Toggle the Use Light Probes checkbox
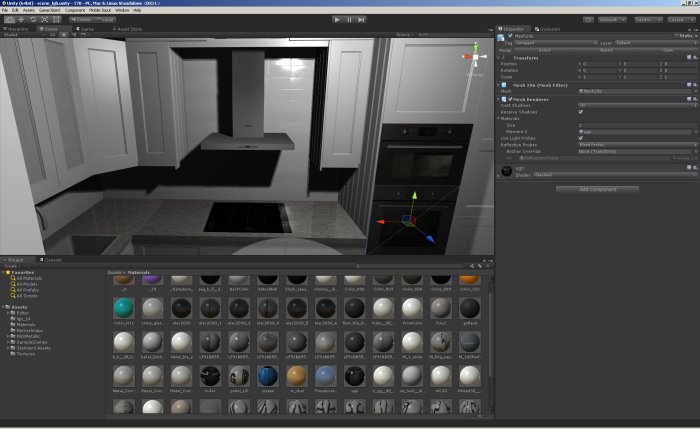 (581, 138)
